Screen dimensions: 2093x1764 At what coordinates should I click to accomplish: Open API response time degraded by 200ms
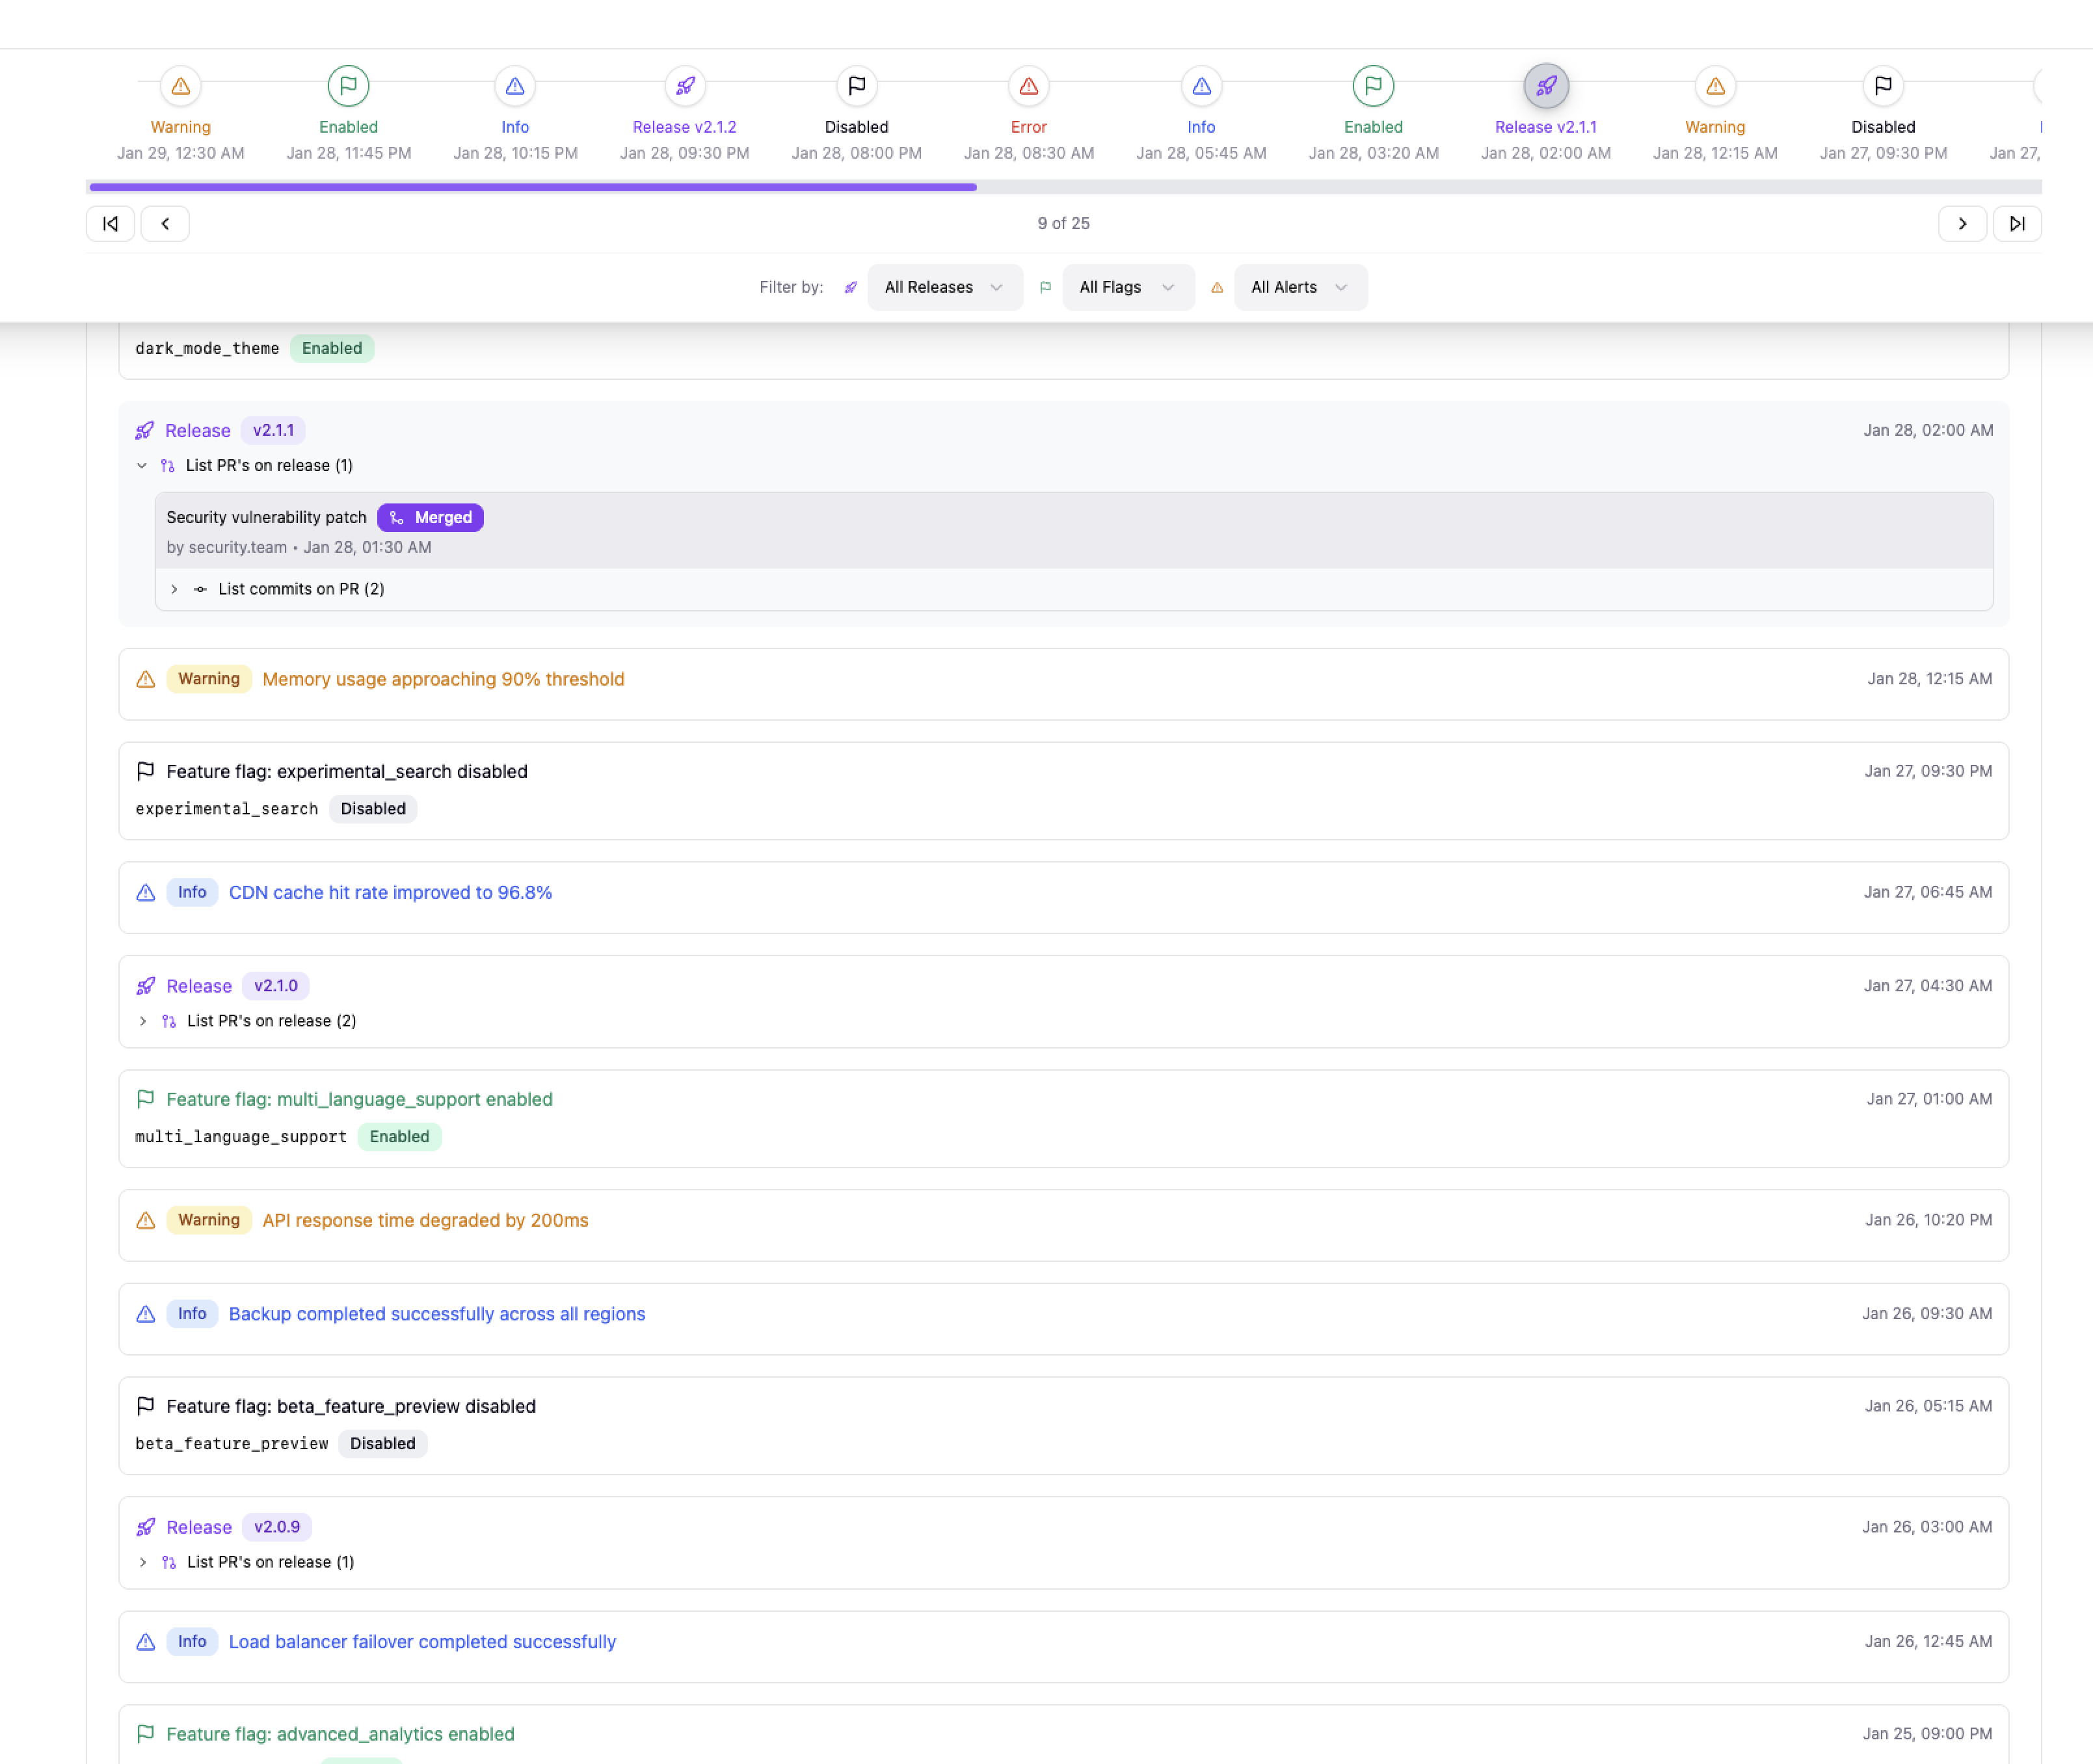tap(425, 1220)
